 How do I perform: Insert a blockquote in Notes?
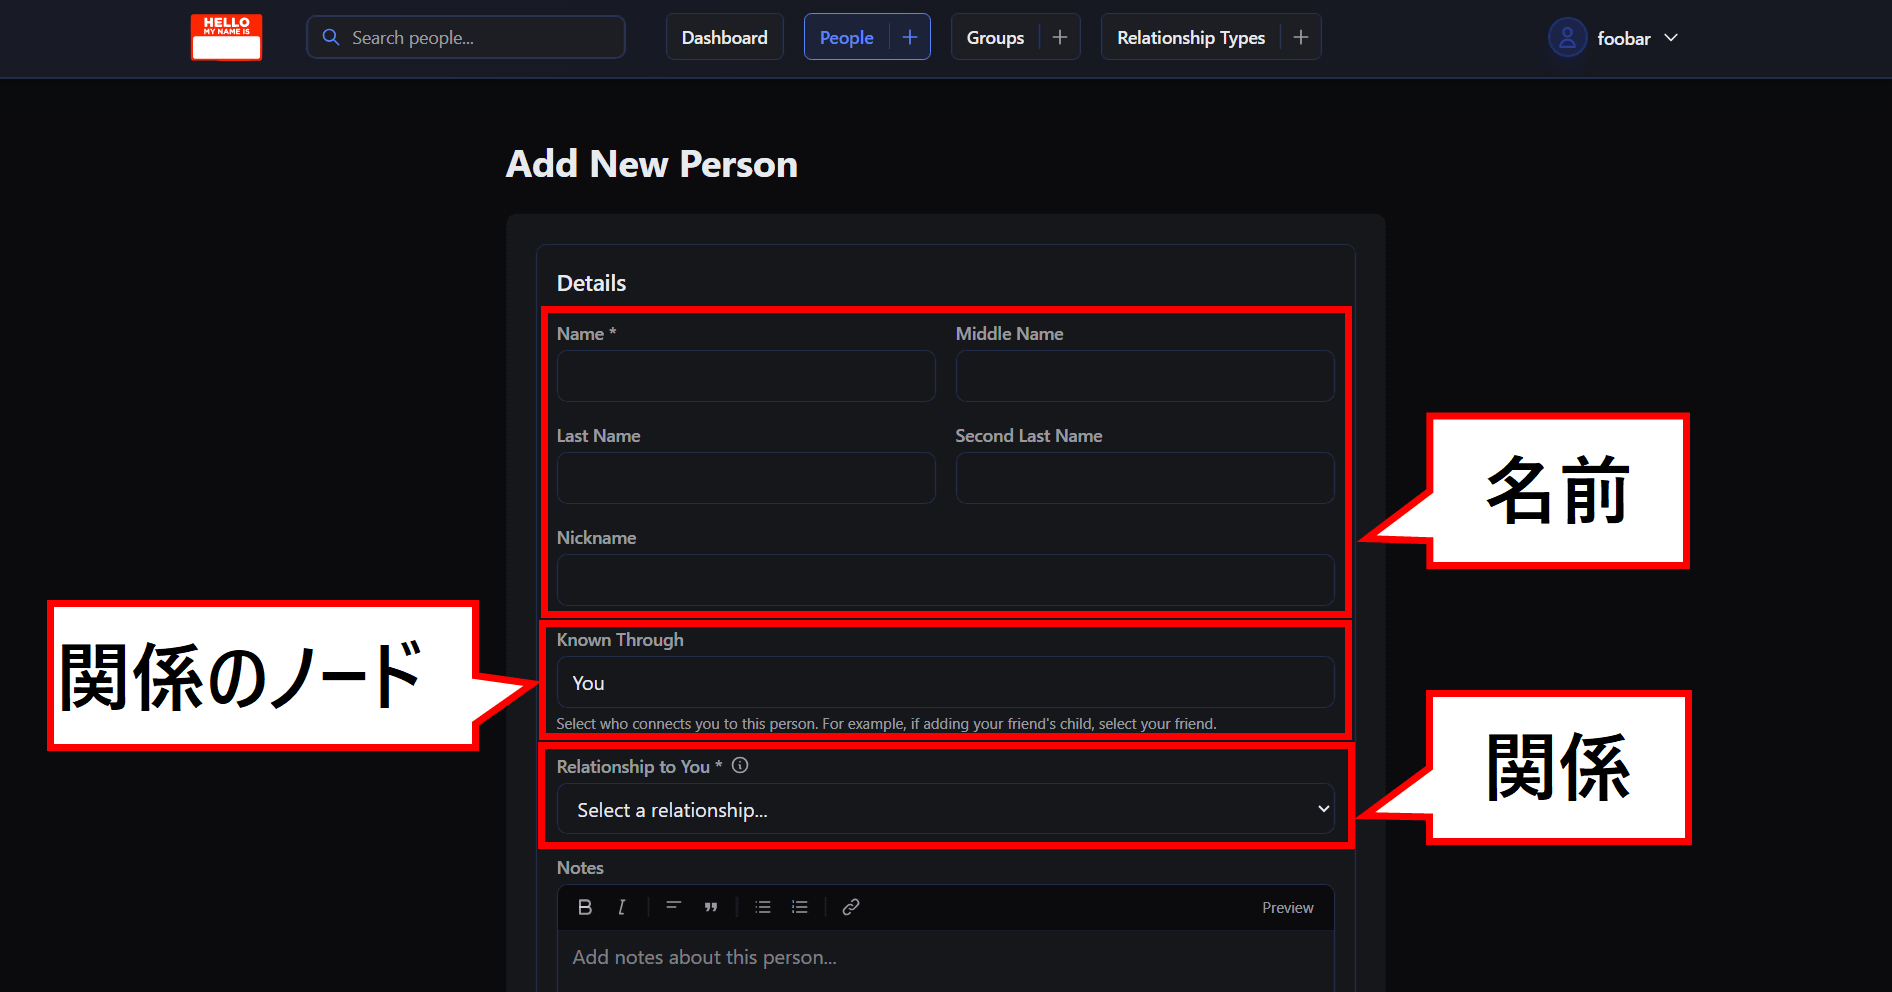click(711, 907)
